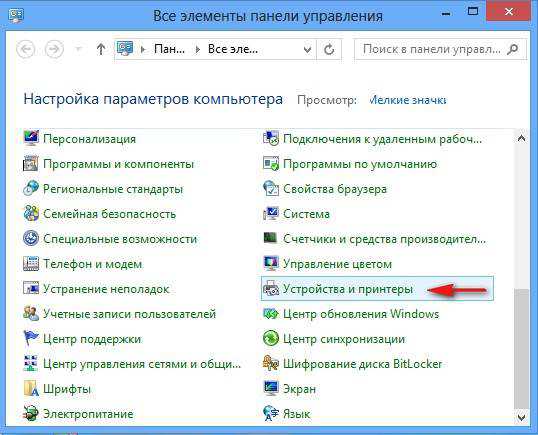
Task: Click the control panel search field
Action: coord(431,49)
